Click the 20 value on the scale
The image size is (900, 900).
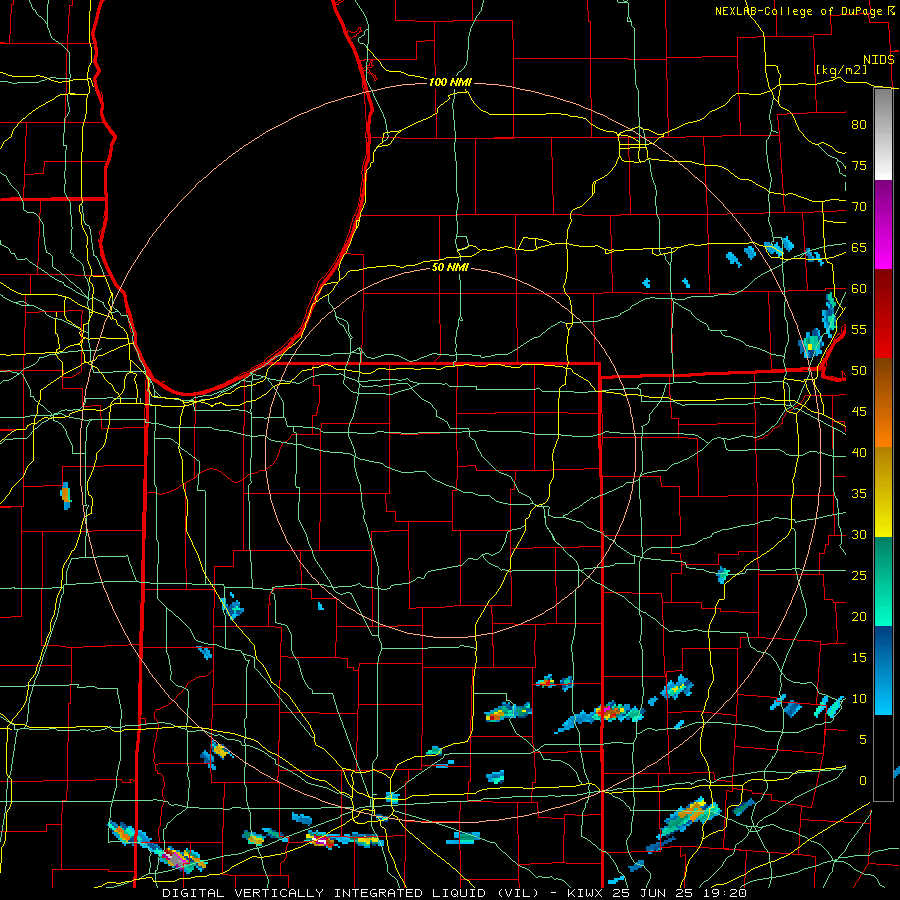[859, 617]
